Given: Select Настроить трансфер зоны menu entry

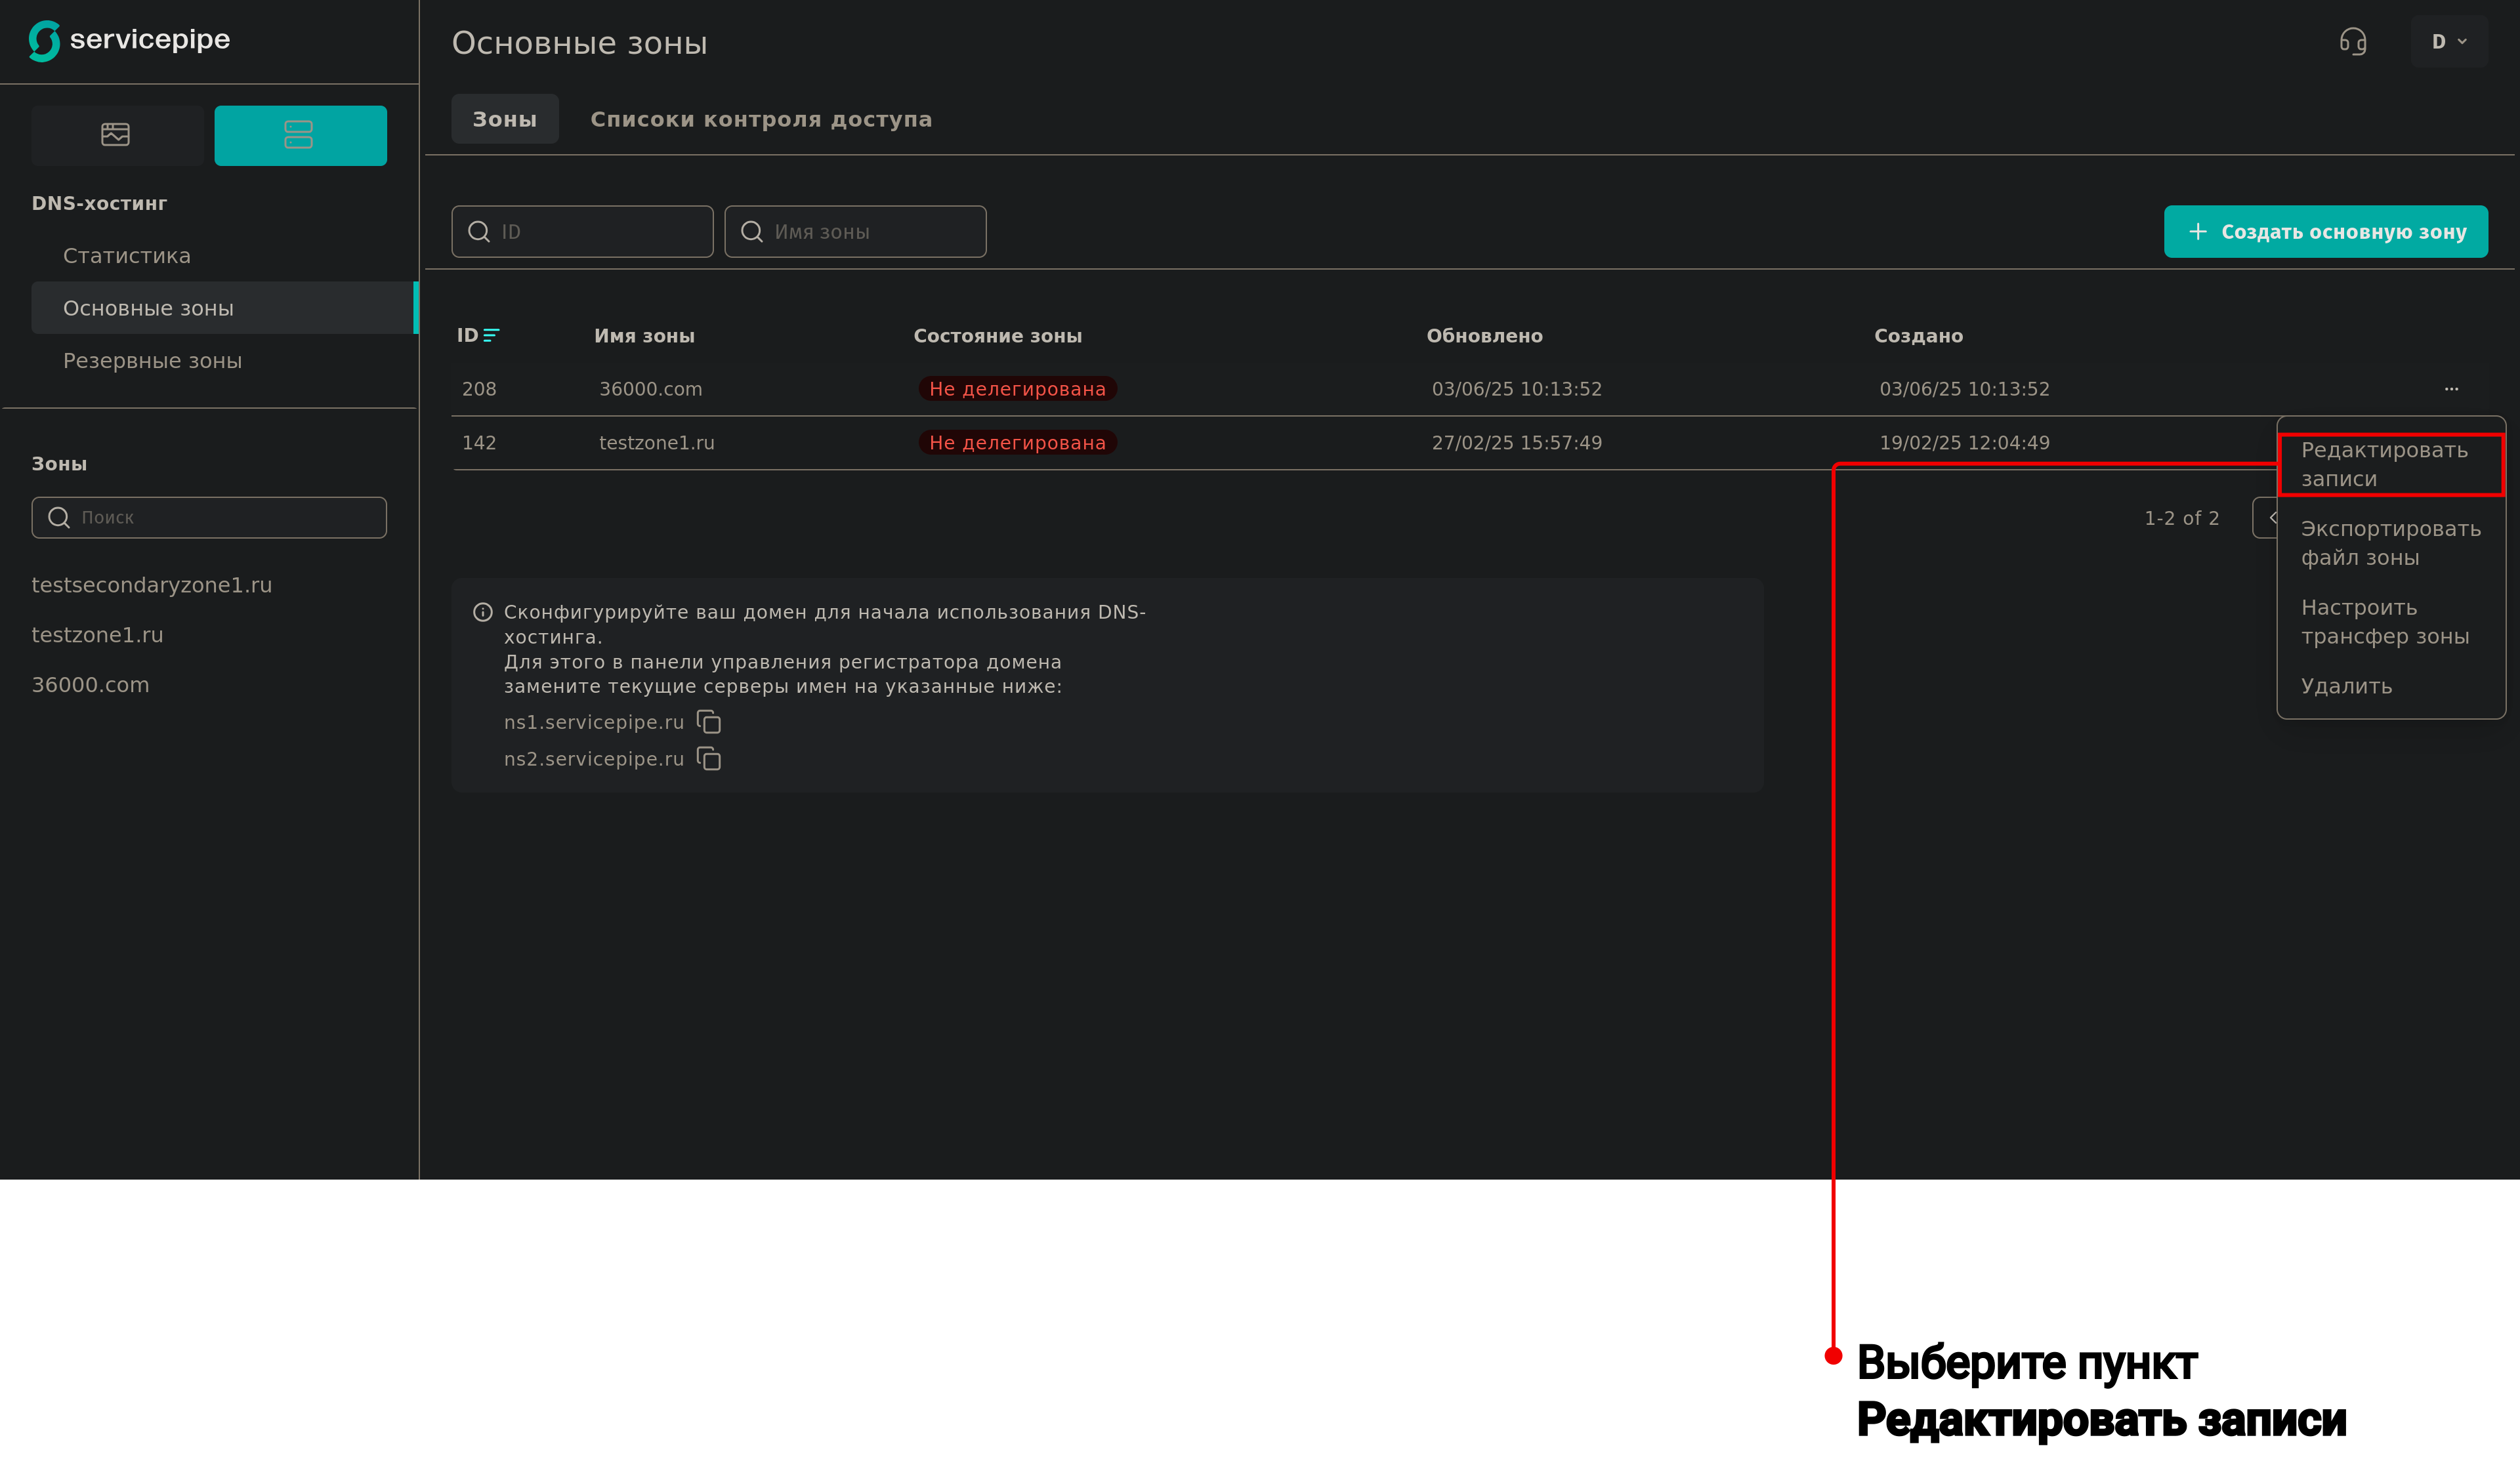Looking at the screenshot, I should 2384,622.
